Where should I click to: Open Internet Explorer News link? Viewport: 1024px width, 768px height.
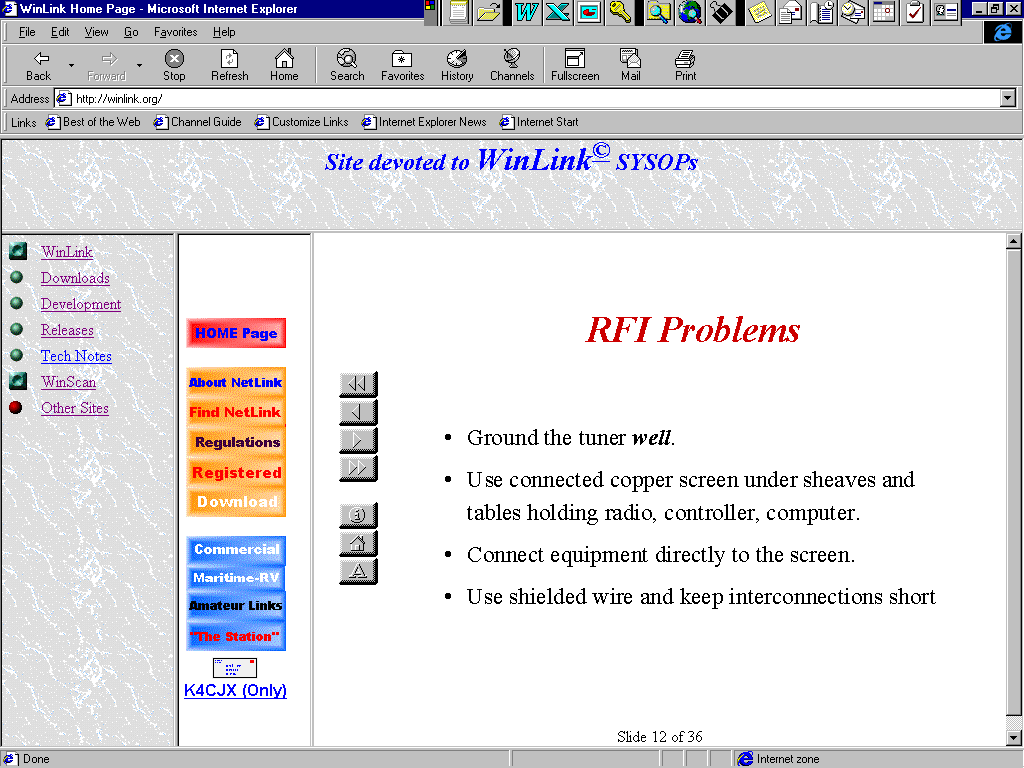(x=424, y=122)
